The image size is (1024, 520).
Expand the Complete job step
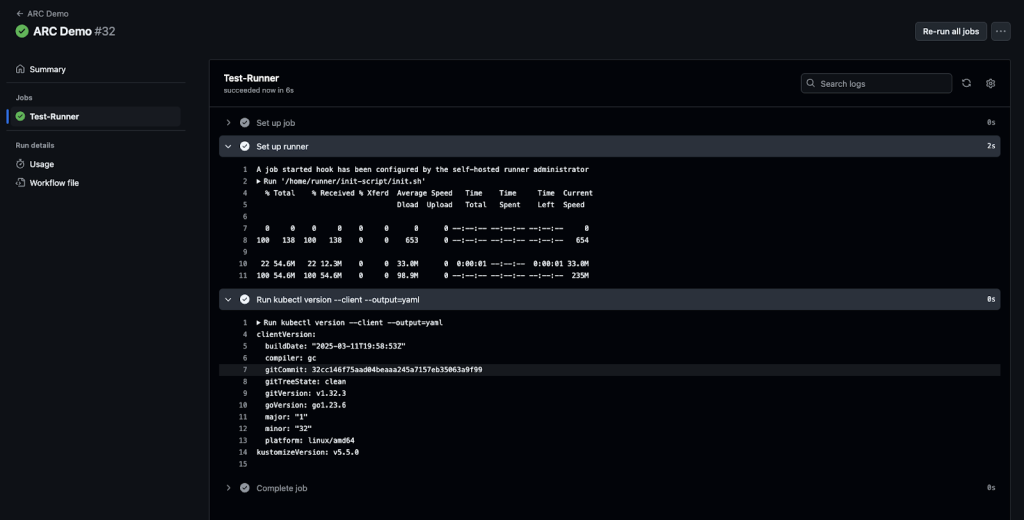[x=229, y=488]
